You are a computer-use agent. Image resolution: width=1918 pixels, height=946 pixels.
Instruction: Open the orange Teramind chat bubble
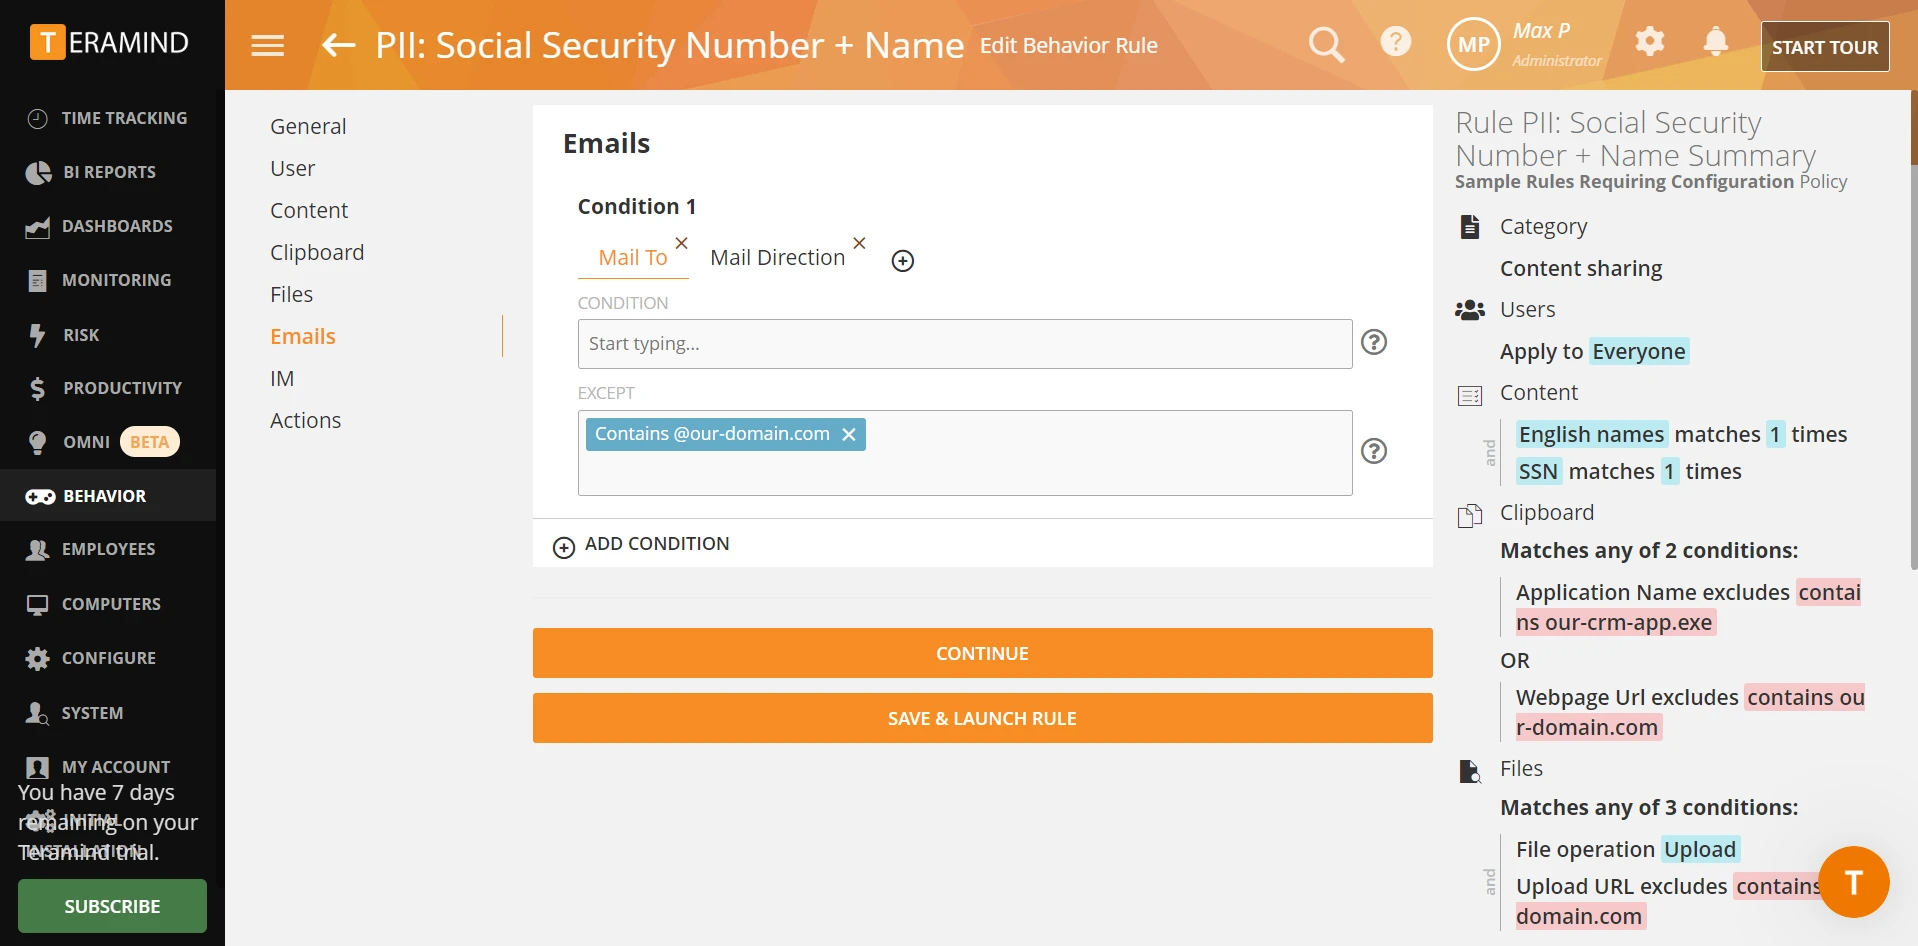coord(1853,882)
